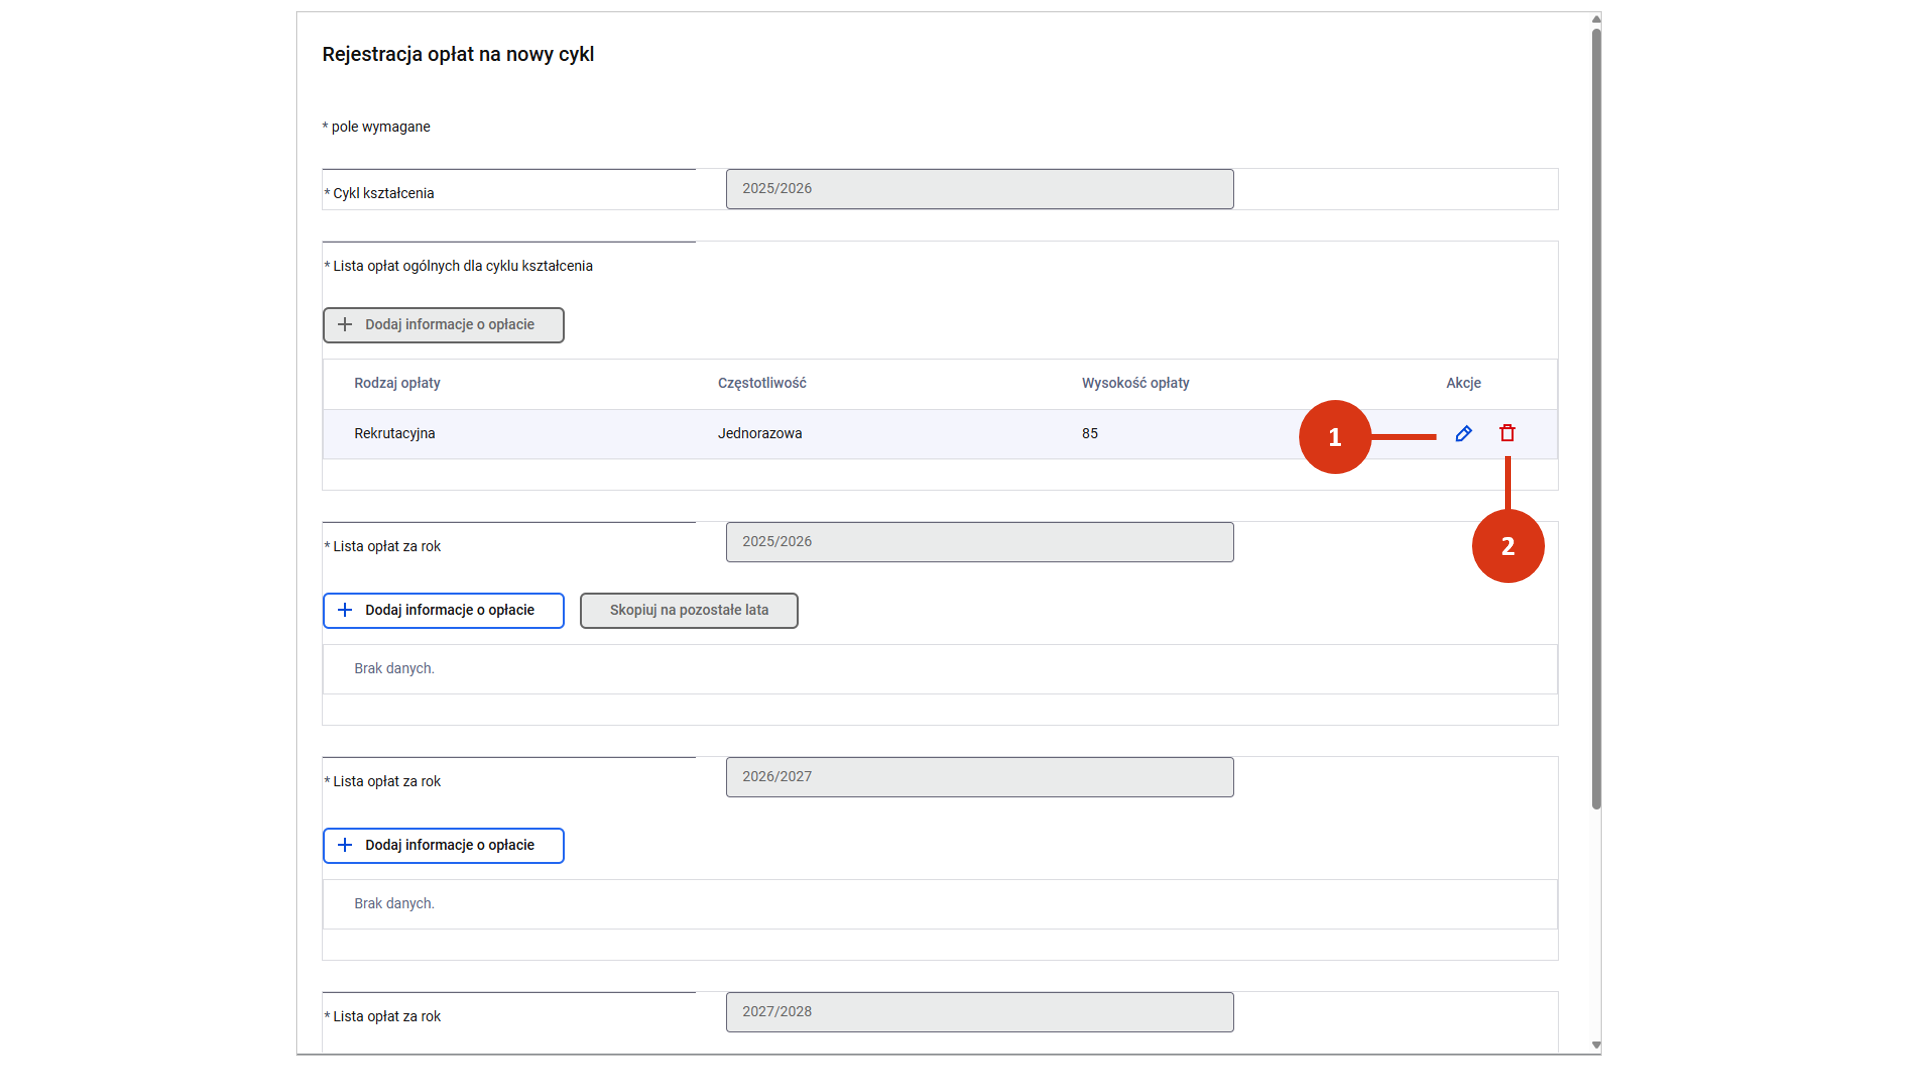1917x1075 pixels.
Task: Click scrollbar down arrow
Action: 1596,1045
